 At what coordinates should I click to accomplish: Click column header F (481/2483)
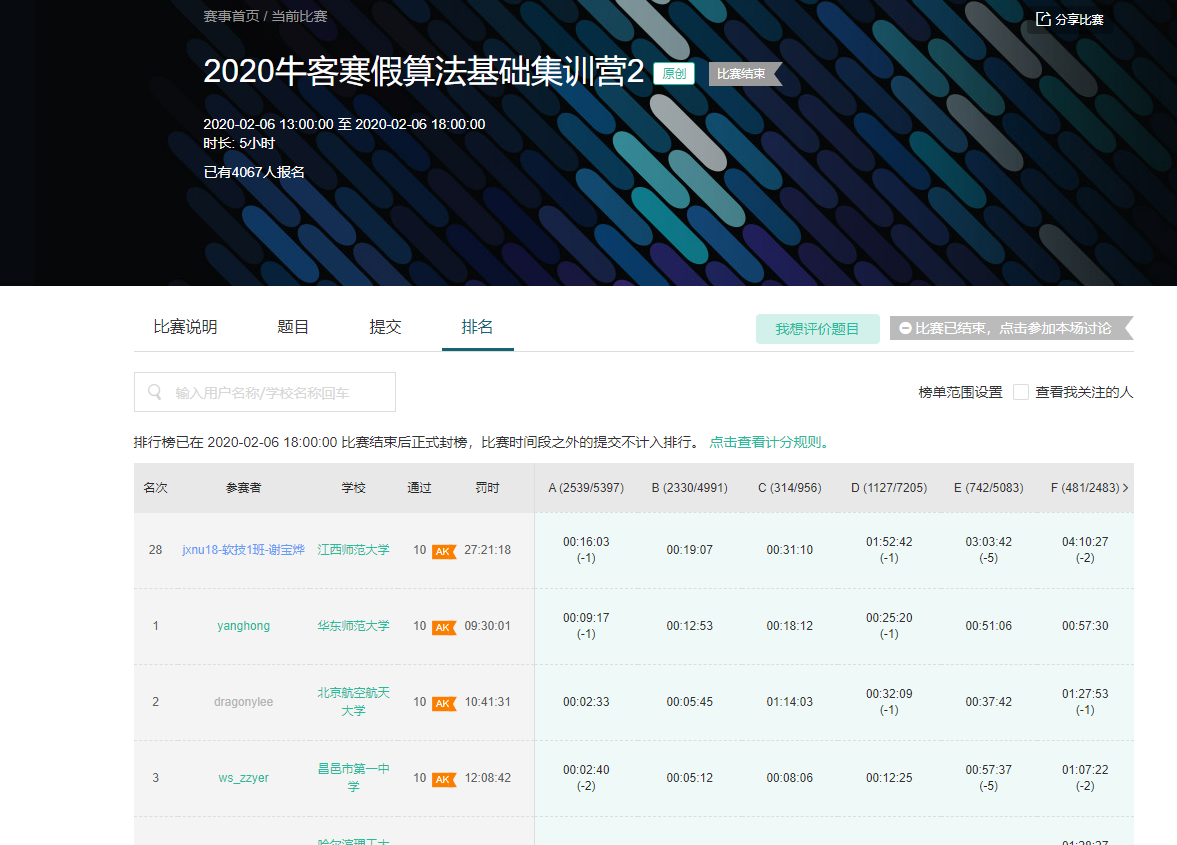[1085, 488]
